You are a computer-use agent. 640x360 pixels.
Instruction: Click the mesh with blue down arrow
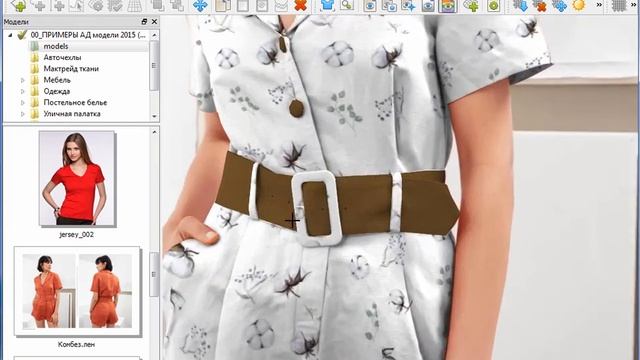[x=520, y=5]
